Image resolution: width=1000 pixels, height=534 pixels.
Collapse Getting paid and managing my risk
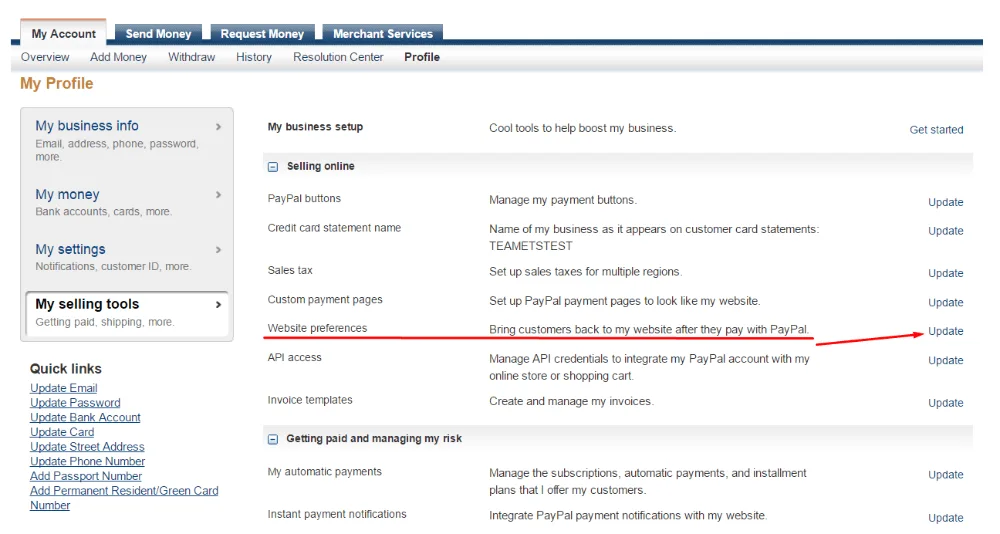pyautogui.click(x=273, y=439)
